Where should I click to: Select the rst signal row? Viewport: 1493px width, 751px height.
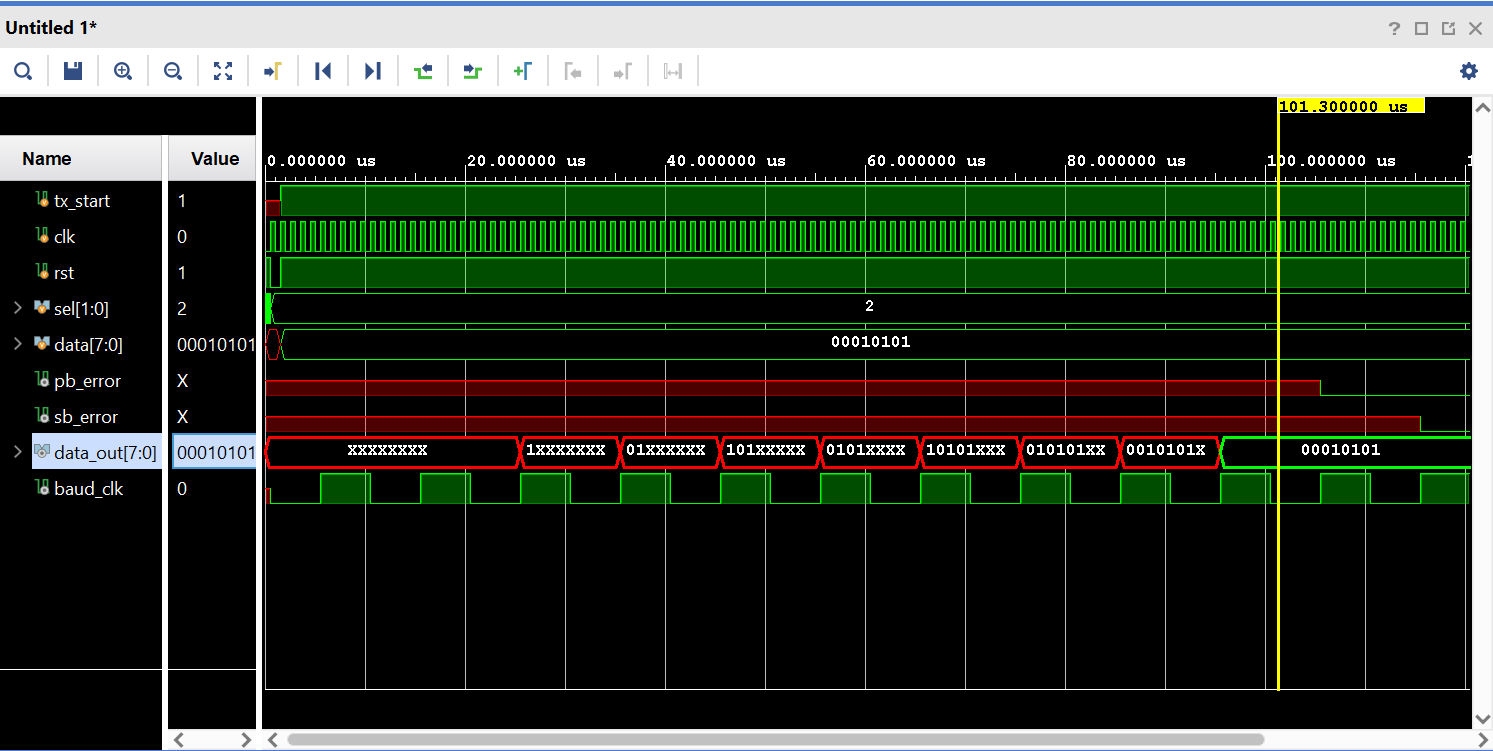81,272
